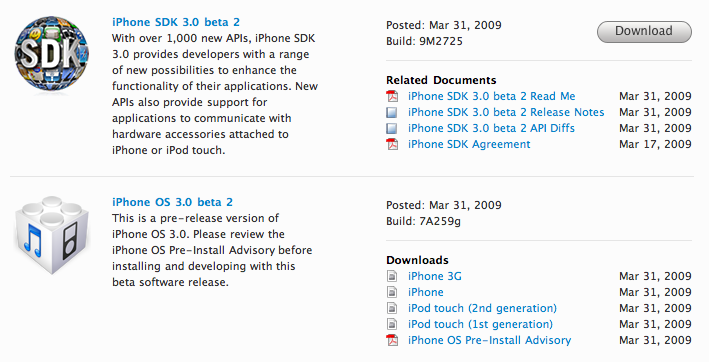Click PDF icon beside Pre-Install Advisory
Image resolution: width=709 pixels, height=362 pixels.
coord(392,340)
